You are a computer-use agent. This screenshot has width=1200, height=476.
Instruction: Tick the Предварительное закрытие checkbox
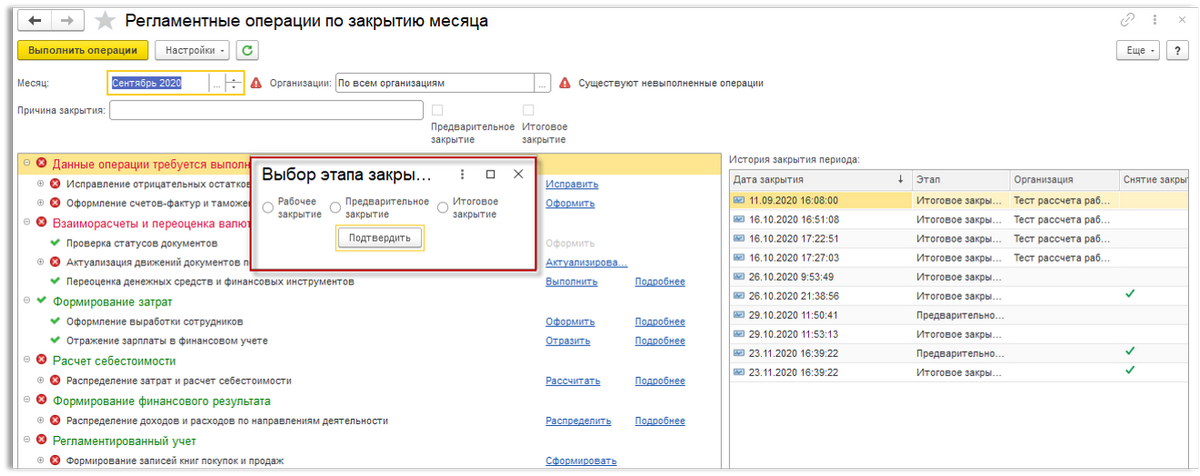tap(437, 110)
